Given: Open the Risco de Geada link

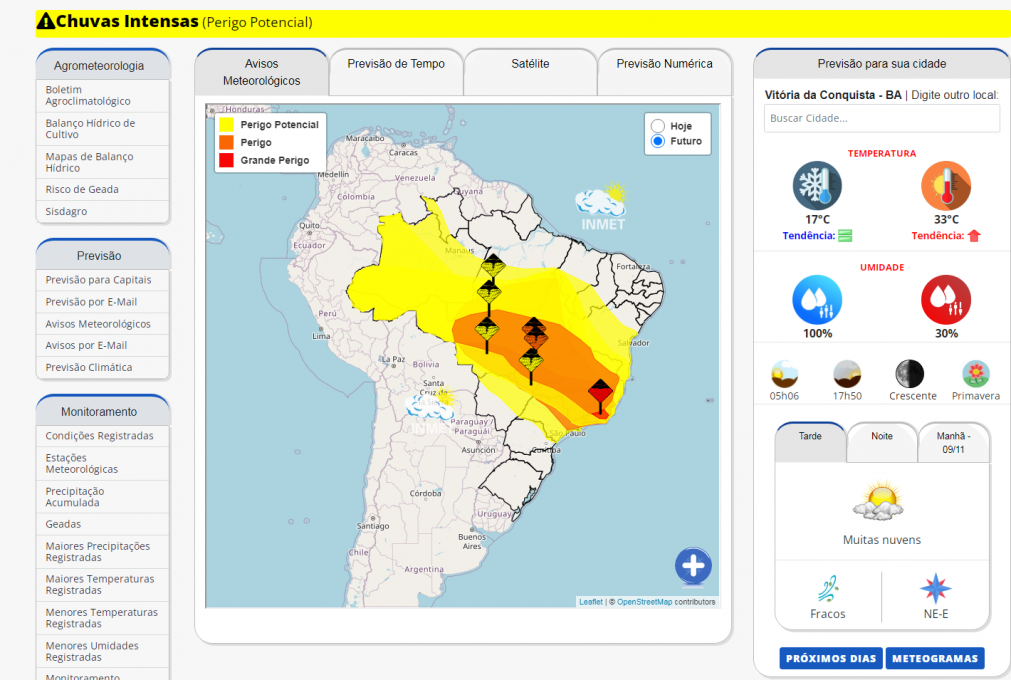Looking at the screenshot, I should click(82, 189).
